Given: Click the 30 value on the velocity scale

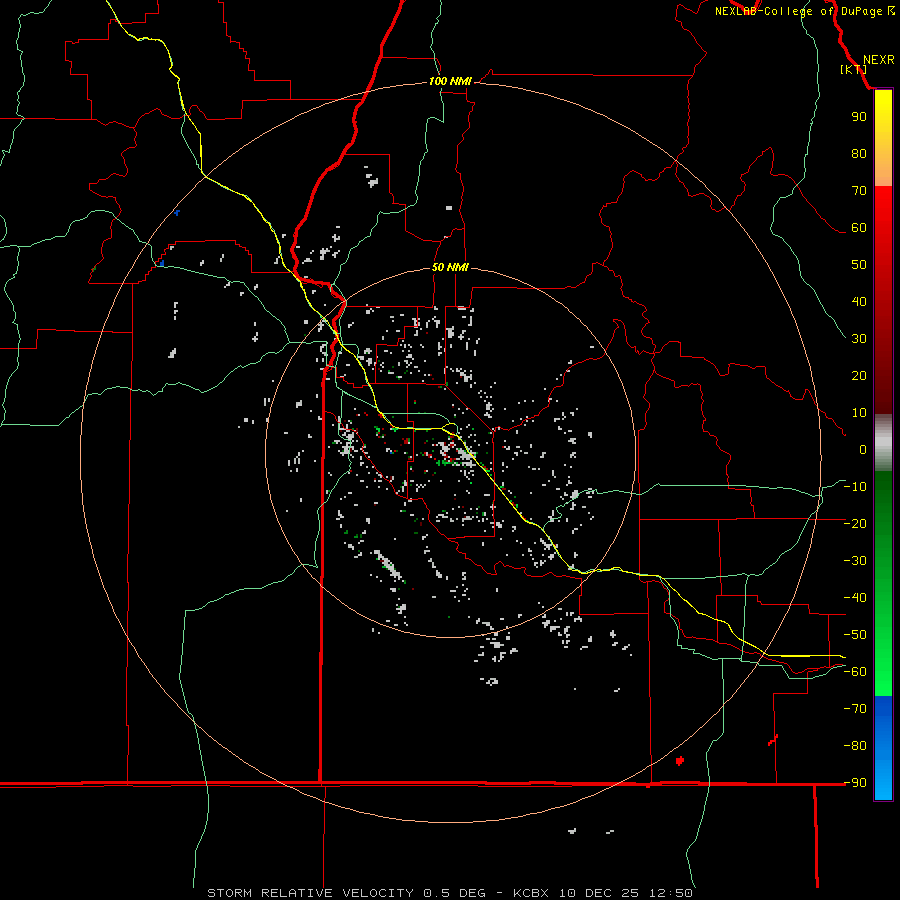Looking at the screenshot, I should [859, 339].
